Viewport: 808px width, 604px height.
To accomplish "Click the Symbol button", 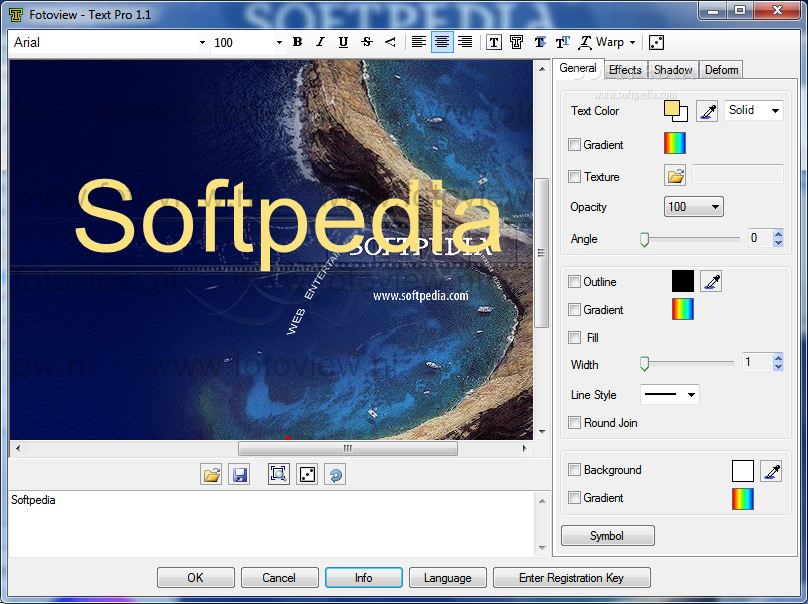I will pos(608,535).
